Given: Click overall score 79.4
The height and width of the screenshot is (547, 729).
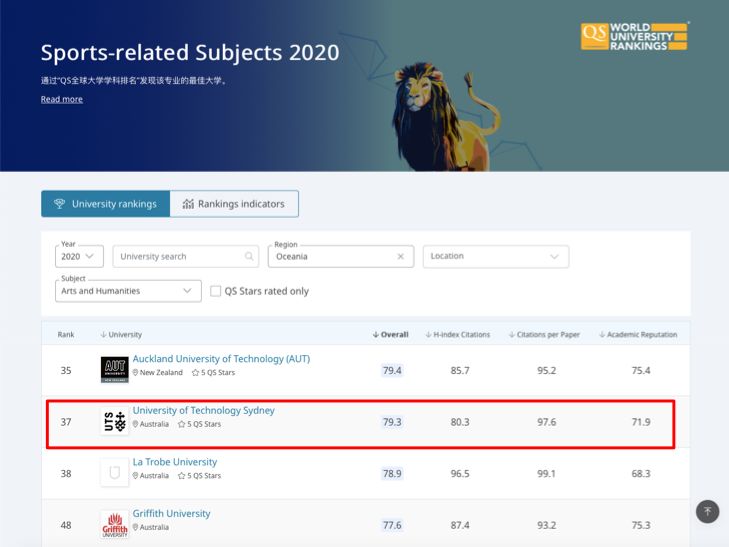Looking at the screenshot, I should click(392, 370).
